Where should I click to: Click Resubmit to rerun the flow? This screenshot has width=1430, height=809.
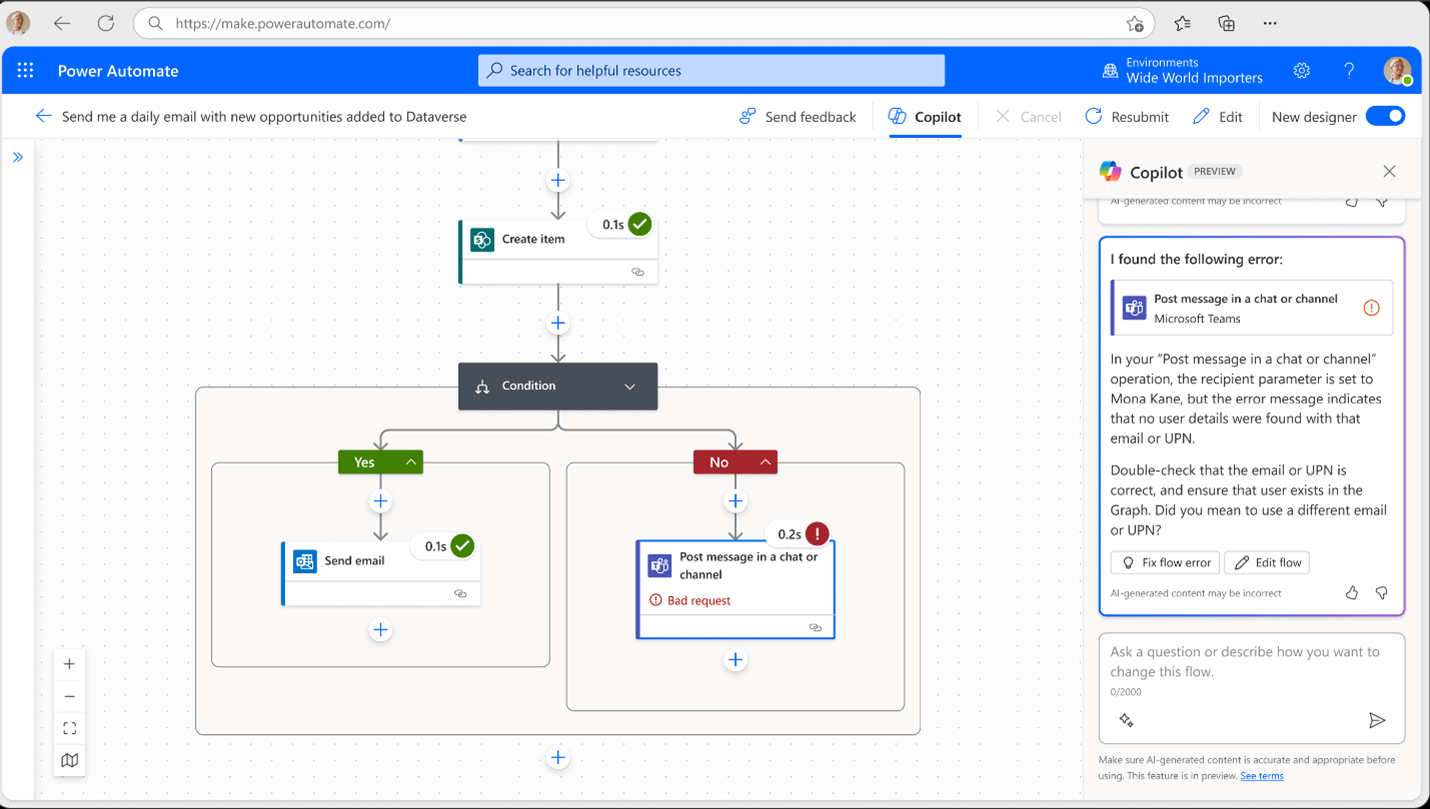click(x=1126, y=116)
